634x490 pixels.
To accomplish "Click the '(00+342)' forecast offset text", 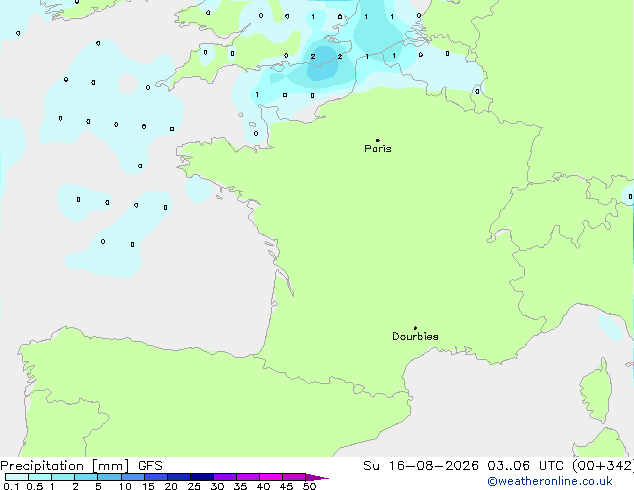I will point(603,466).
